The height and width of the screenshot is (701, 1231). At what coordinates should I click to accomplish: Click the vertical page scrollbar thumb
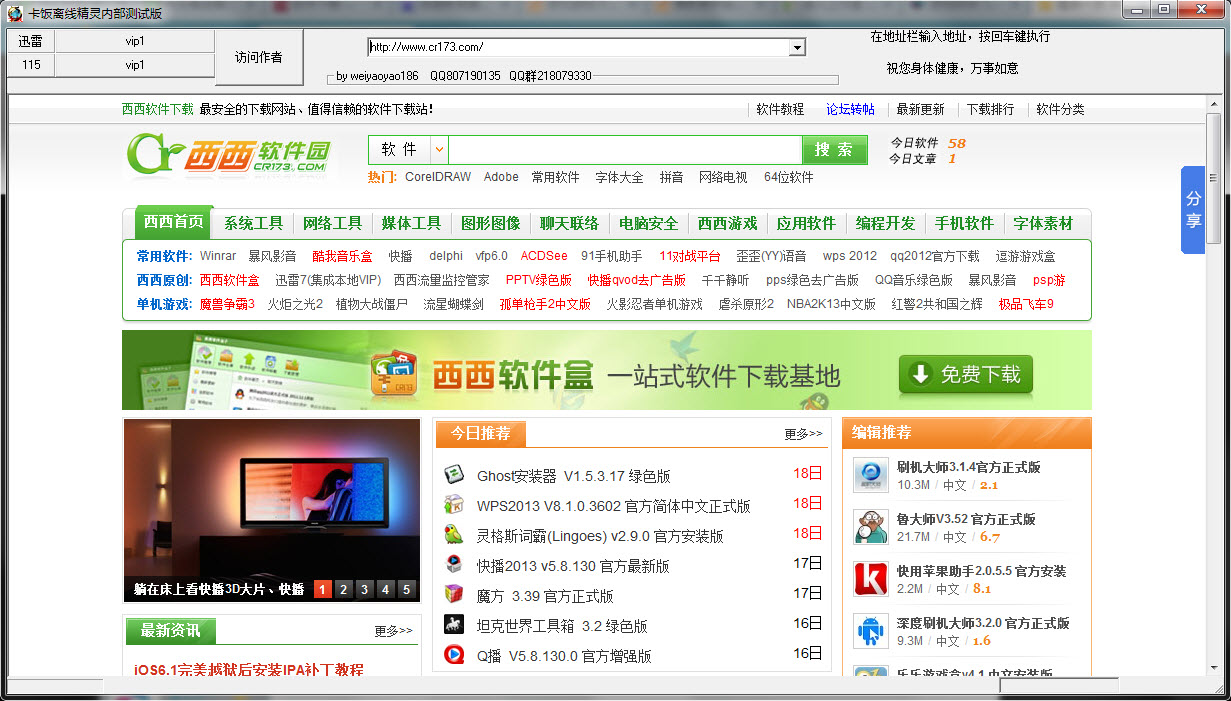pos(1214,177)
